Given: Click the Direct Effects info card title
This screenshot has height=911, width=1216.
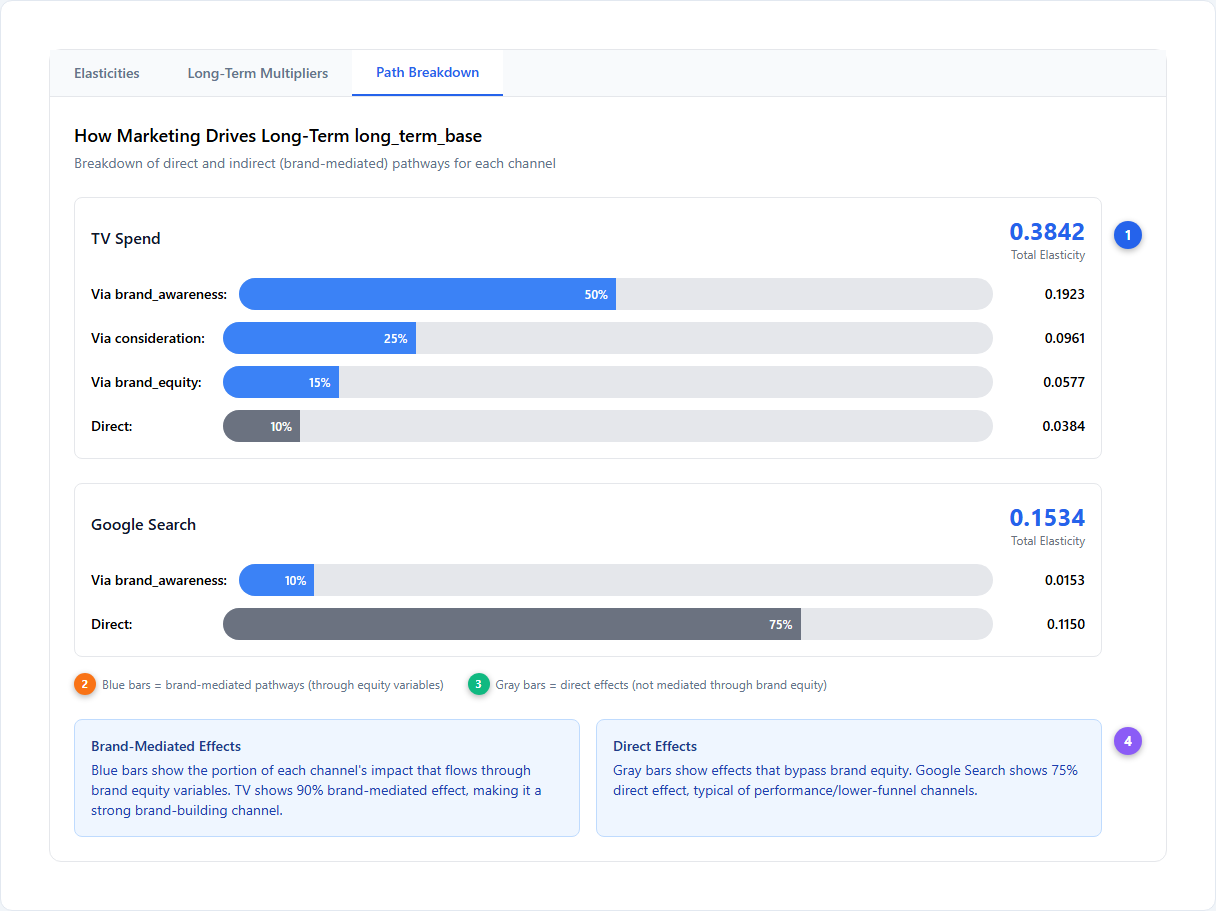Looking at the screenshot, I should pyautogui.click(x=655, y=746).
